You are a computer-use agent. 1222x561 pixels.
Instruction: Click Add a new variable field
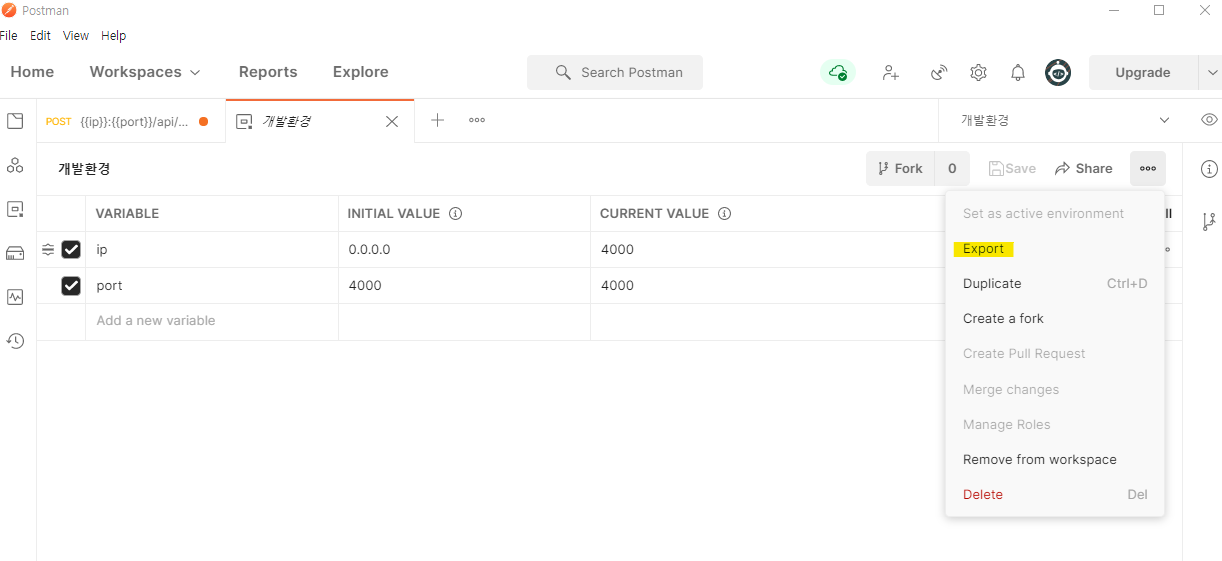click(x=212, y=321)
